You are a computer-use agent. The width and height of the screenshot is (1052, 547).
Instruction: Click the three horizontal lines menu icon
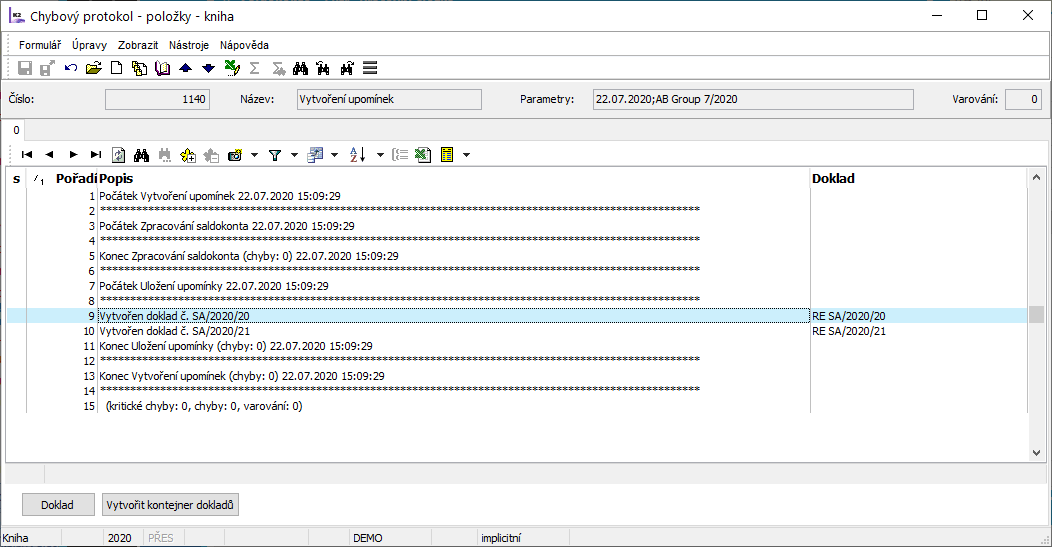click(370, 68)
